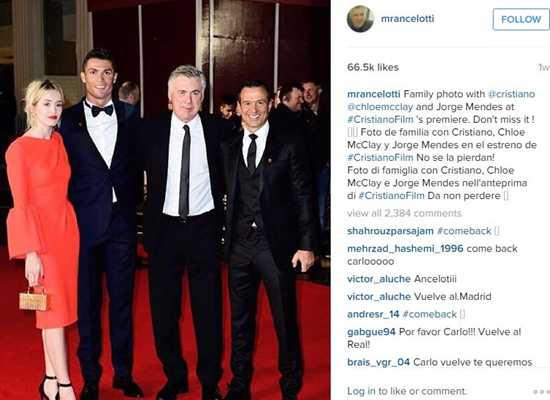550x400 pixels.
Task: Open #CristianoFilm hashtag in Italian caption
Action: 391,195
